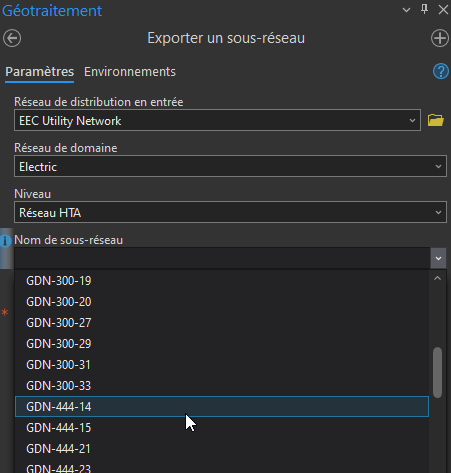Viewport: 451px width, 473px height.
Task: Open the Géotraitement pane options chevron
Action: [406, 10]
